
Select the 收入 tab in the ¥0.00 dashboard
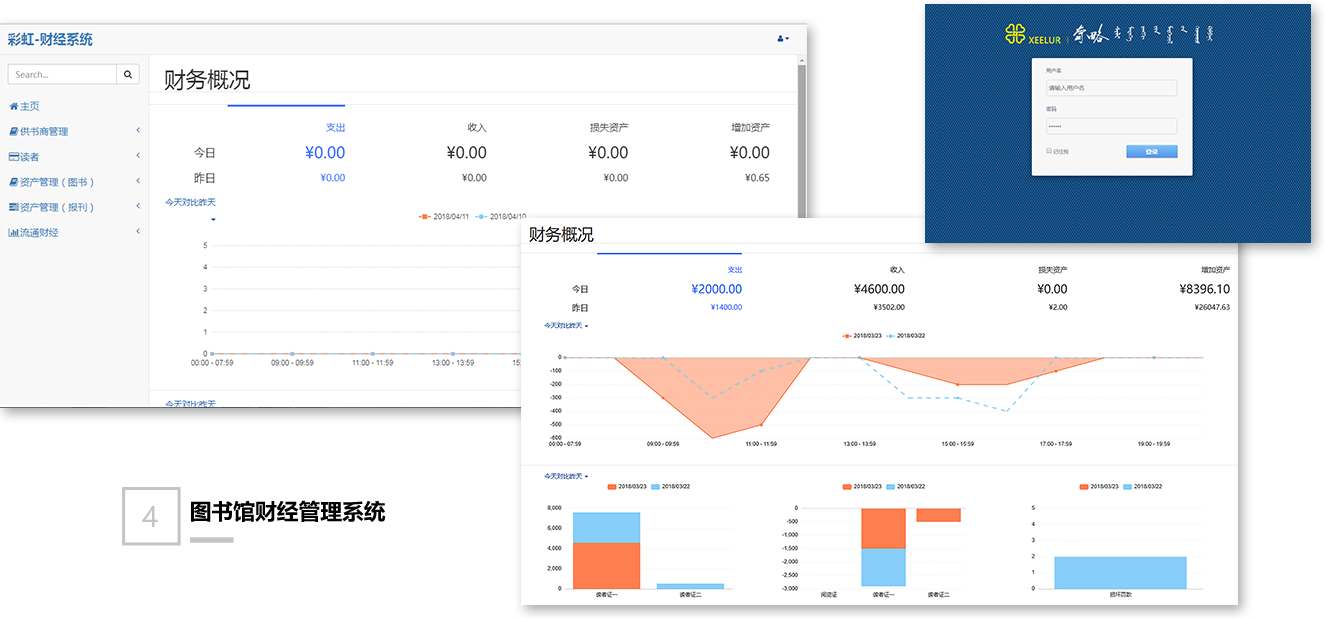coord(477,127)
